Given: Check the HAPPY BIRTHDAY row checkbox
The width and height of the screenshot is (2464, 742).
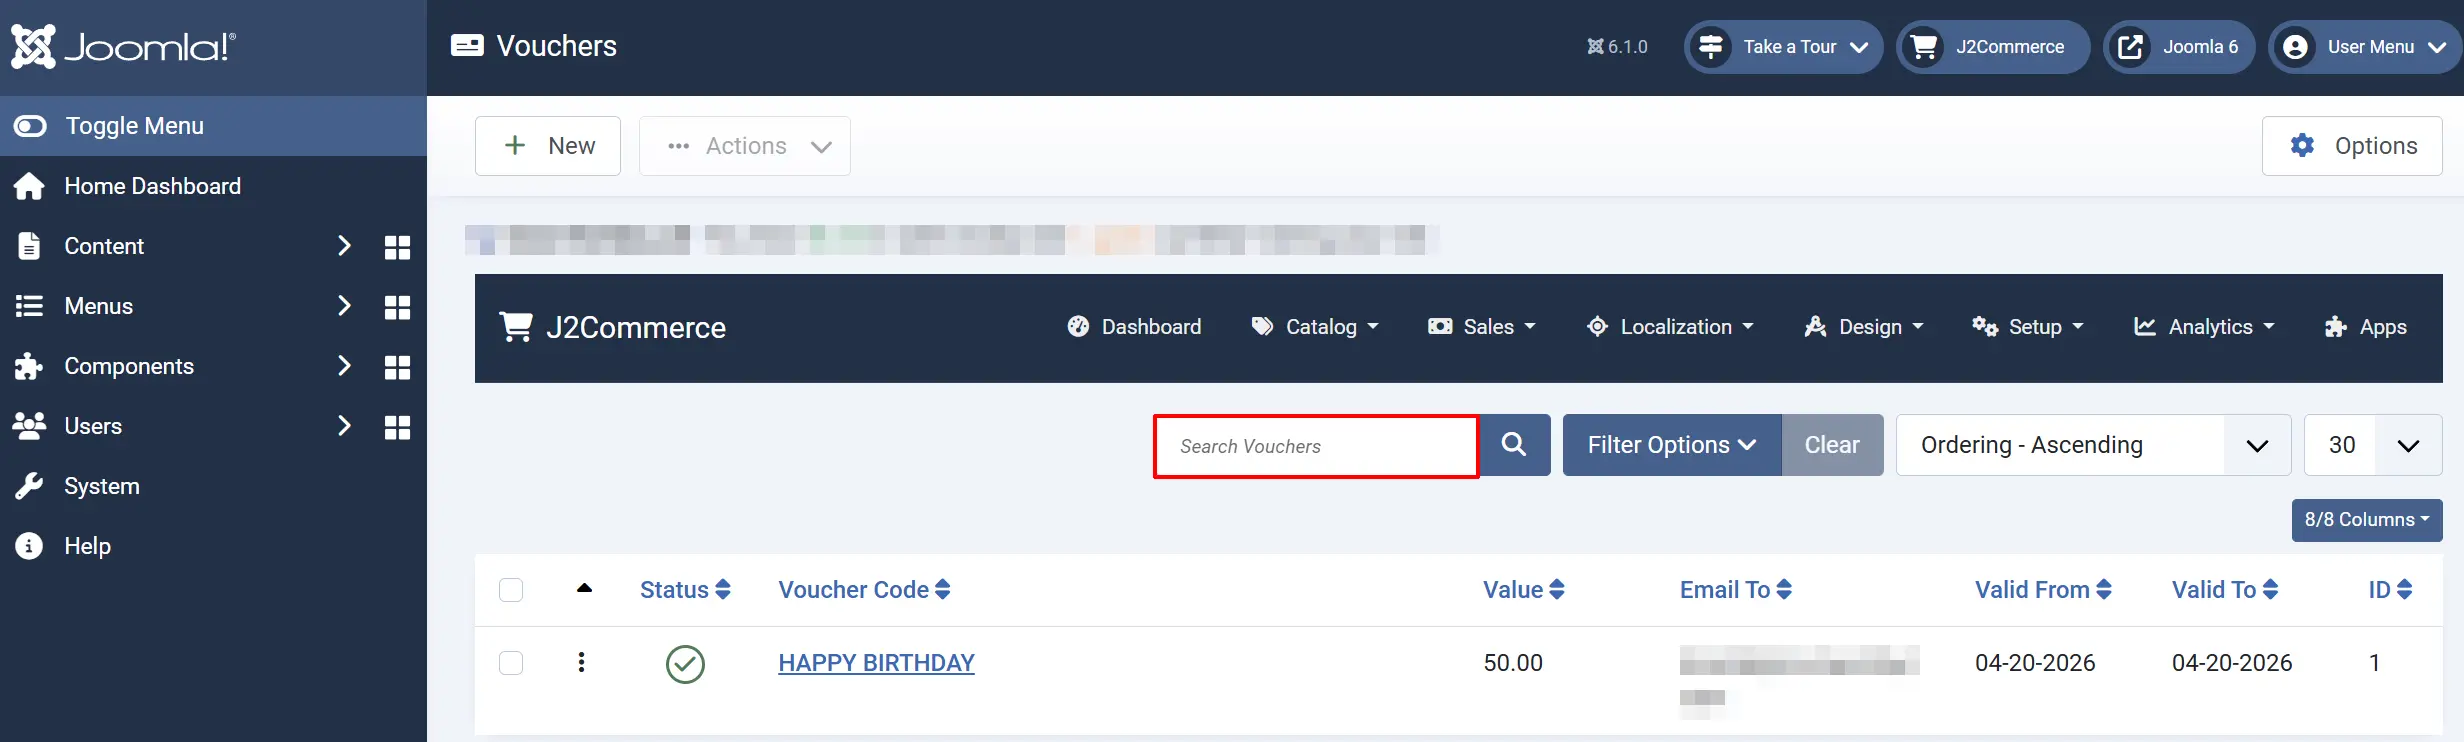Looking at the screenshot, I should point(511,663).
